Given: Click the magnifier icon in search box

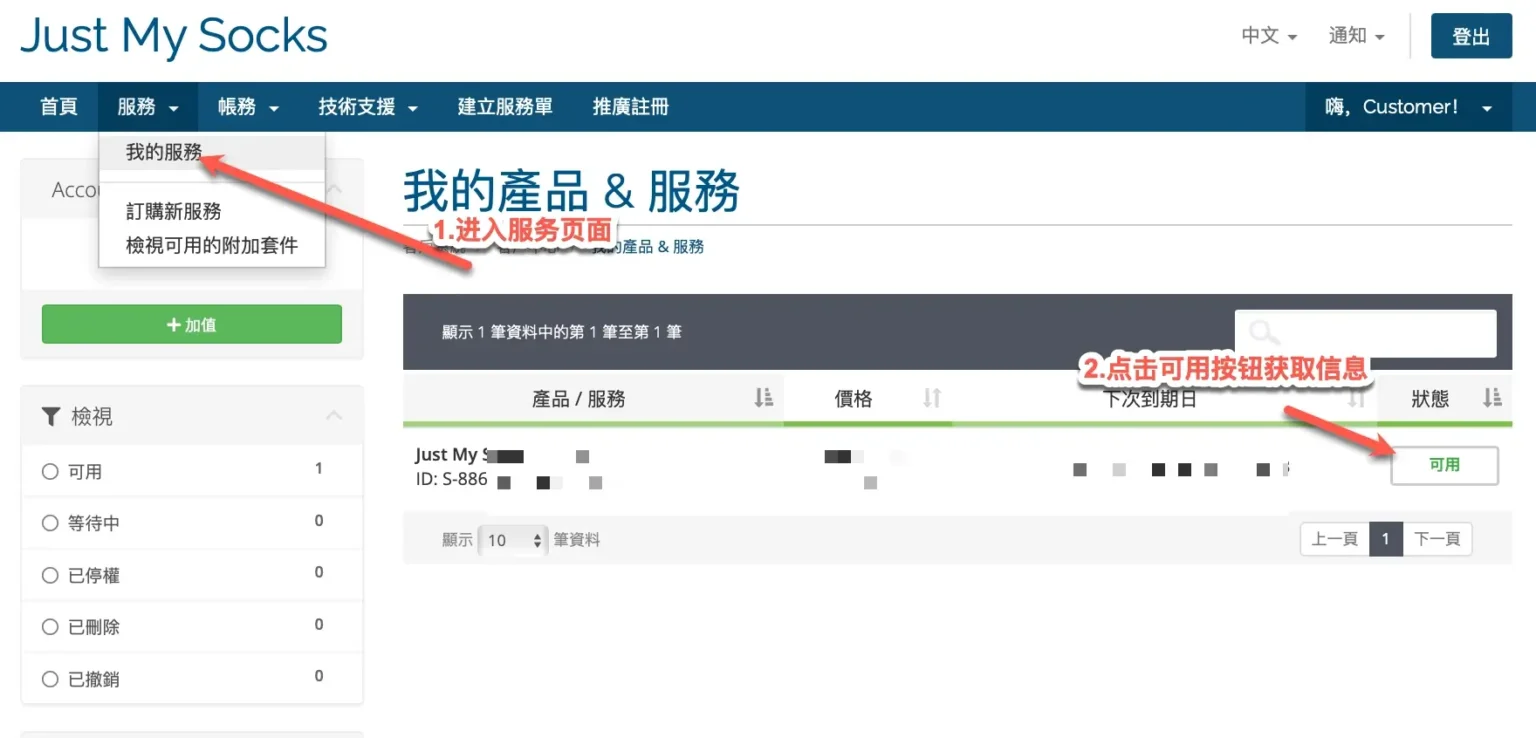Looking at the screenshot, I should pos(1265,333).
